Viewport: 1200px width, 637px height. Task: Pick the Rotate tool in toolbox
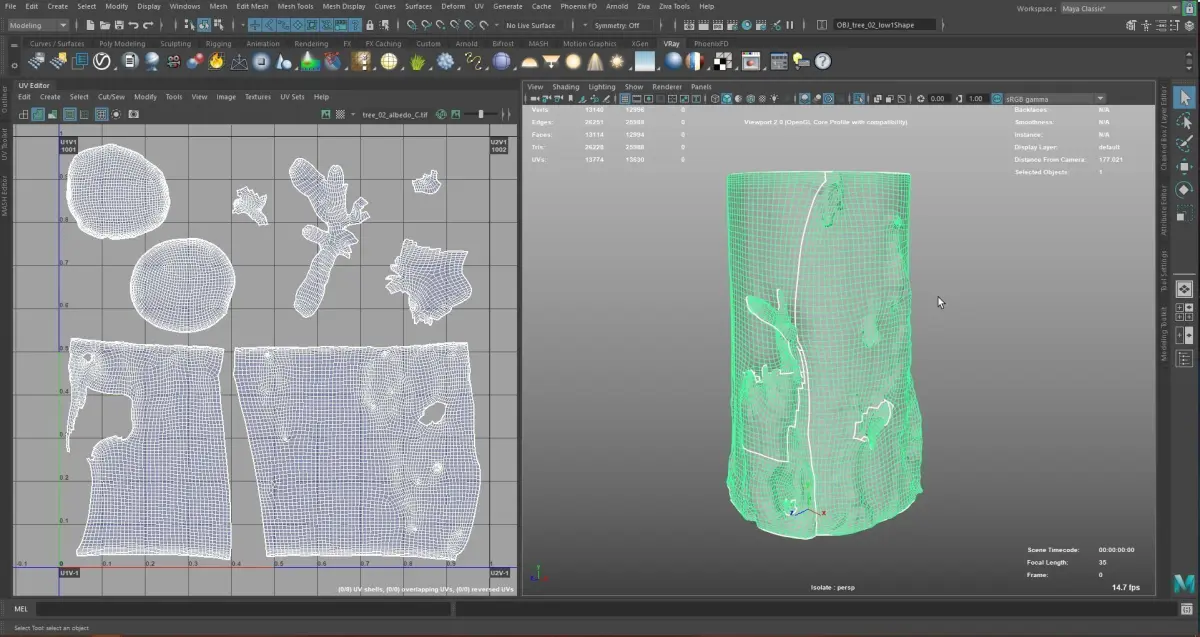click(x=1185, y=190)
